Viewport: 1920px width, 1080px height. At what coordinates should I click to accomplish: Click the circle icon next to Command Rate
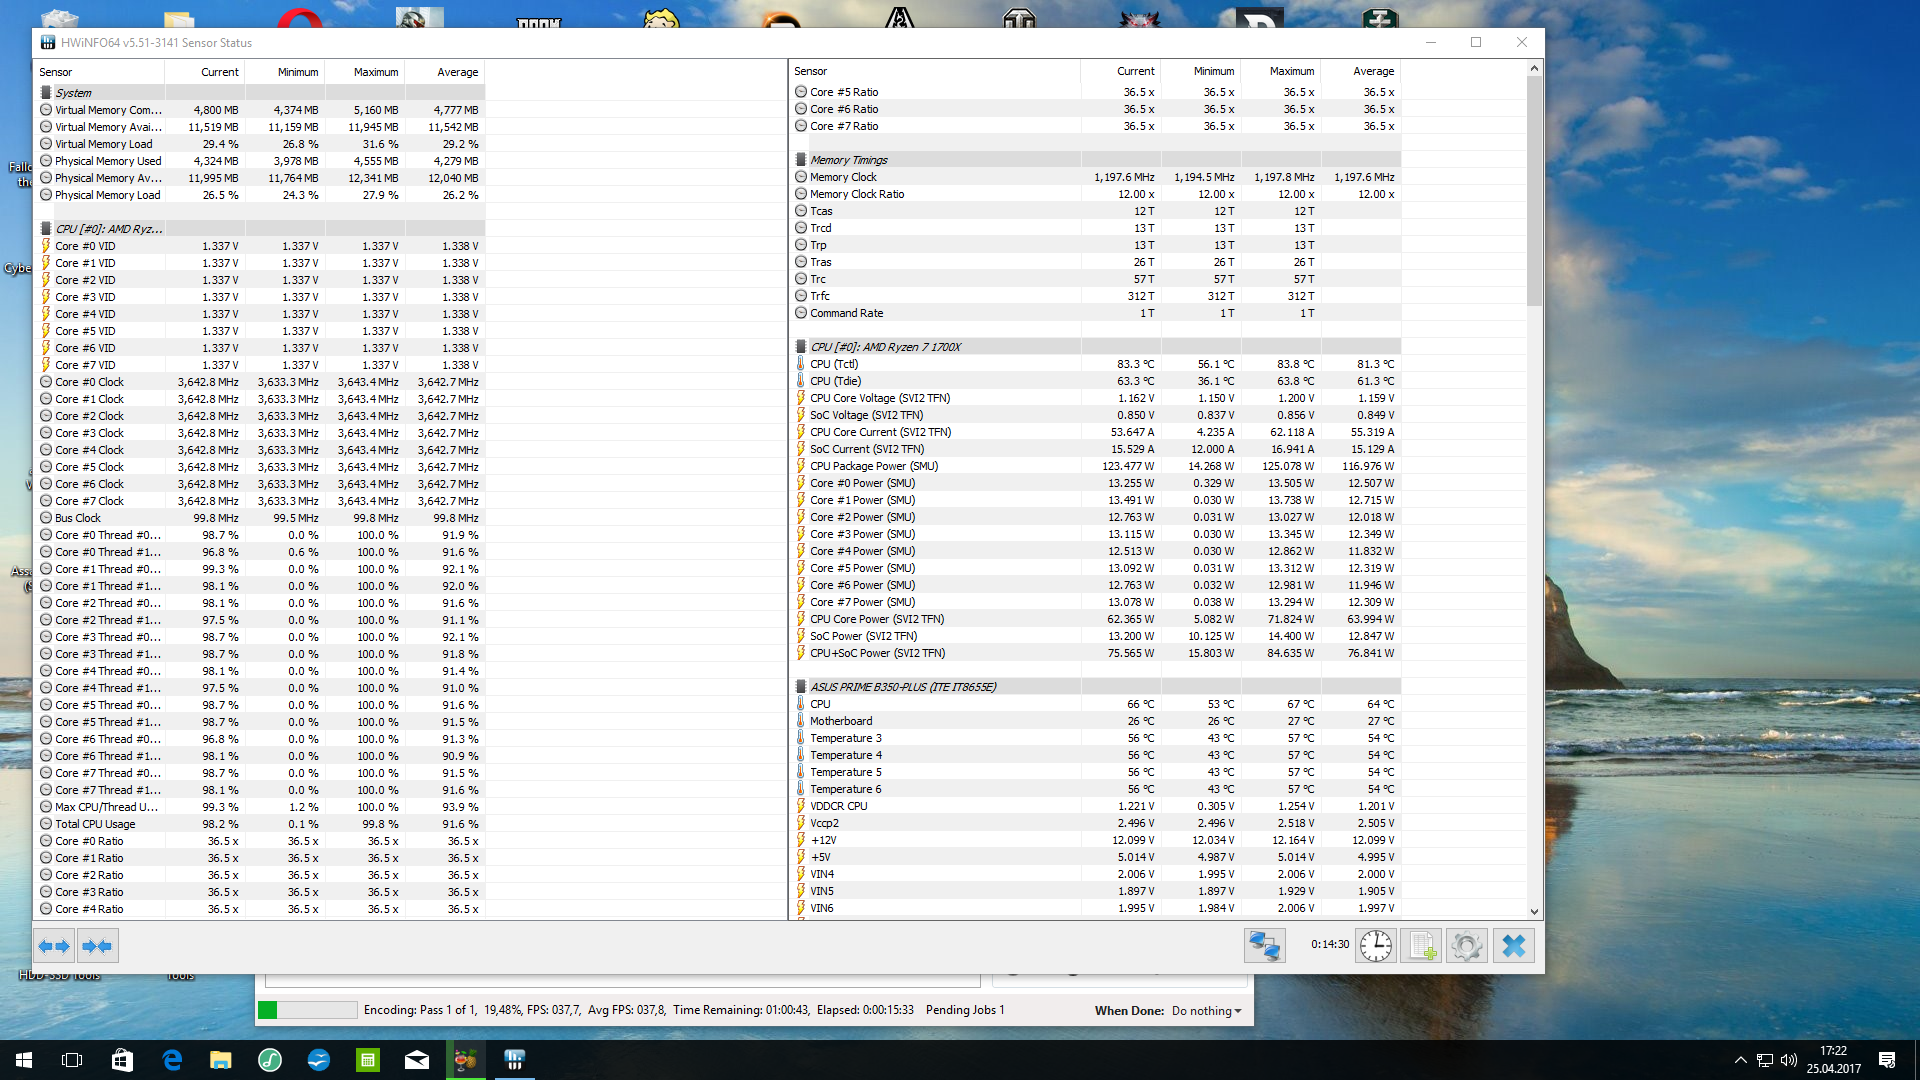tap(801, 313)
